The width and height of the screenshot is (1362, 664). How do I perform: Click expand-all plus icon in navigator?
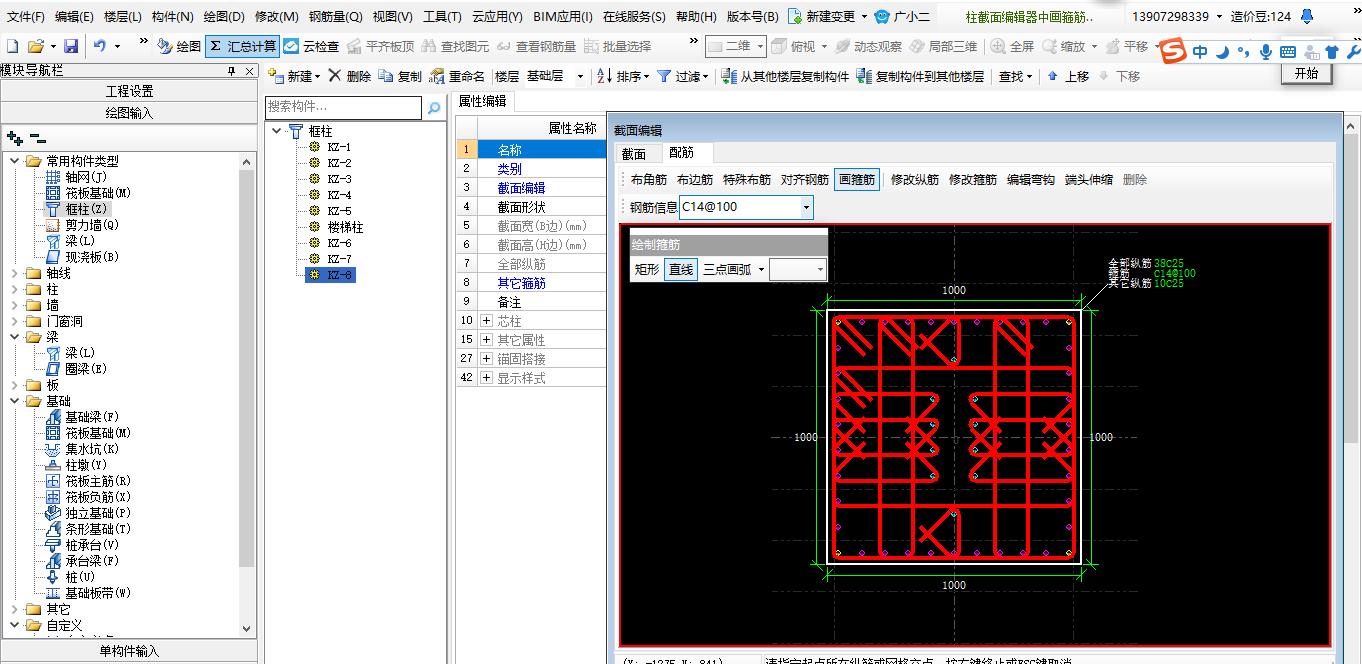pyautogui.click(x=14, y=138)
